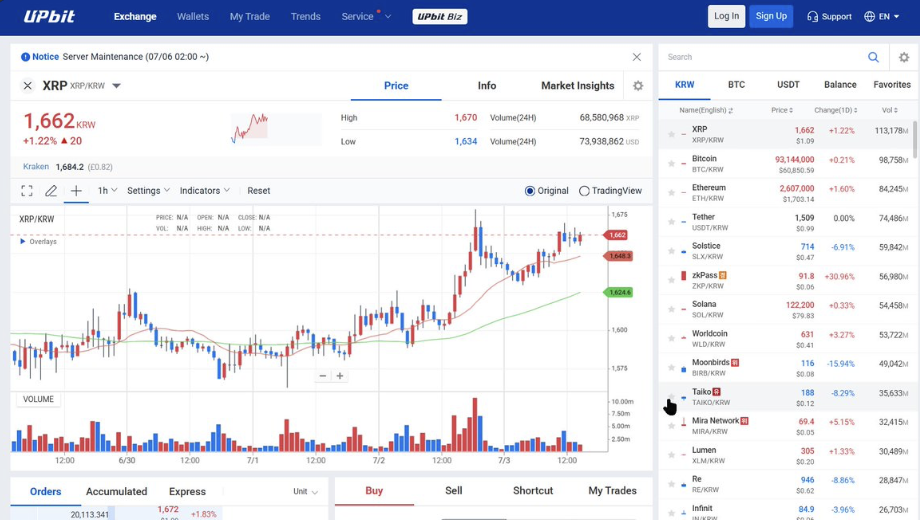Viewport: 920px width, 520px height.
Task: Select the crosshair plus tool
Action: click(x=76, y=191)
